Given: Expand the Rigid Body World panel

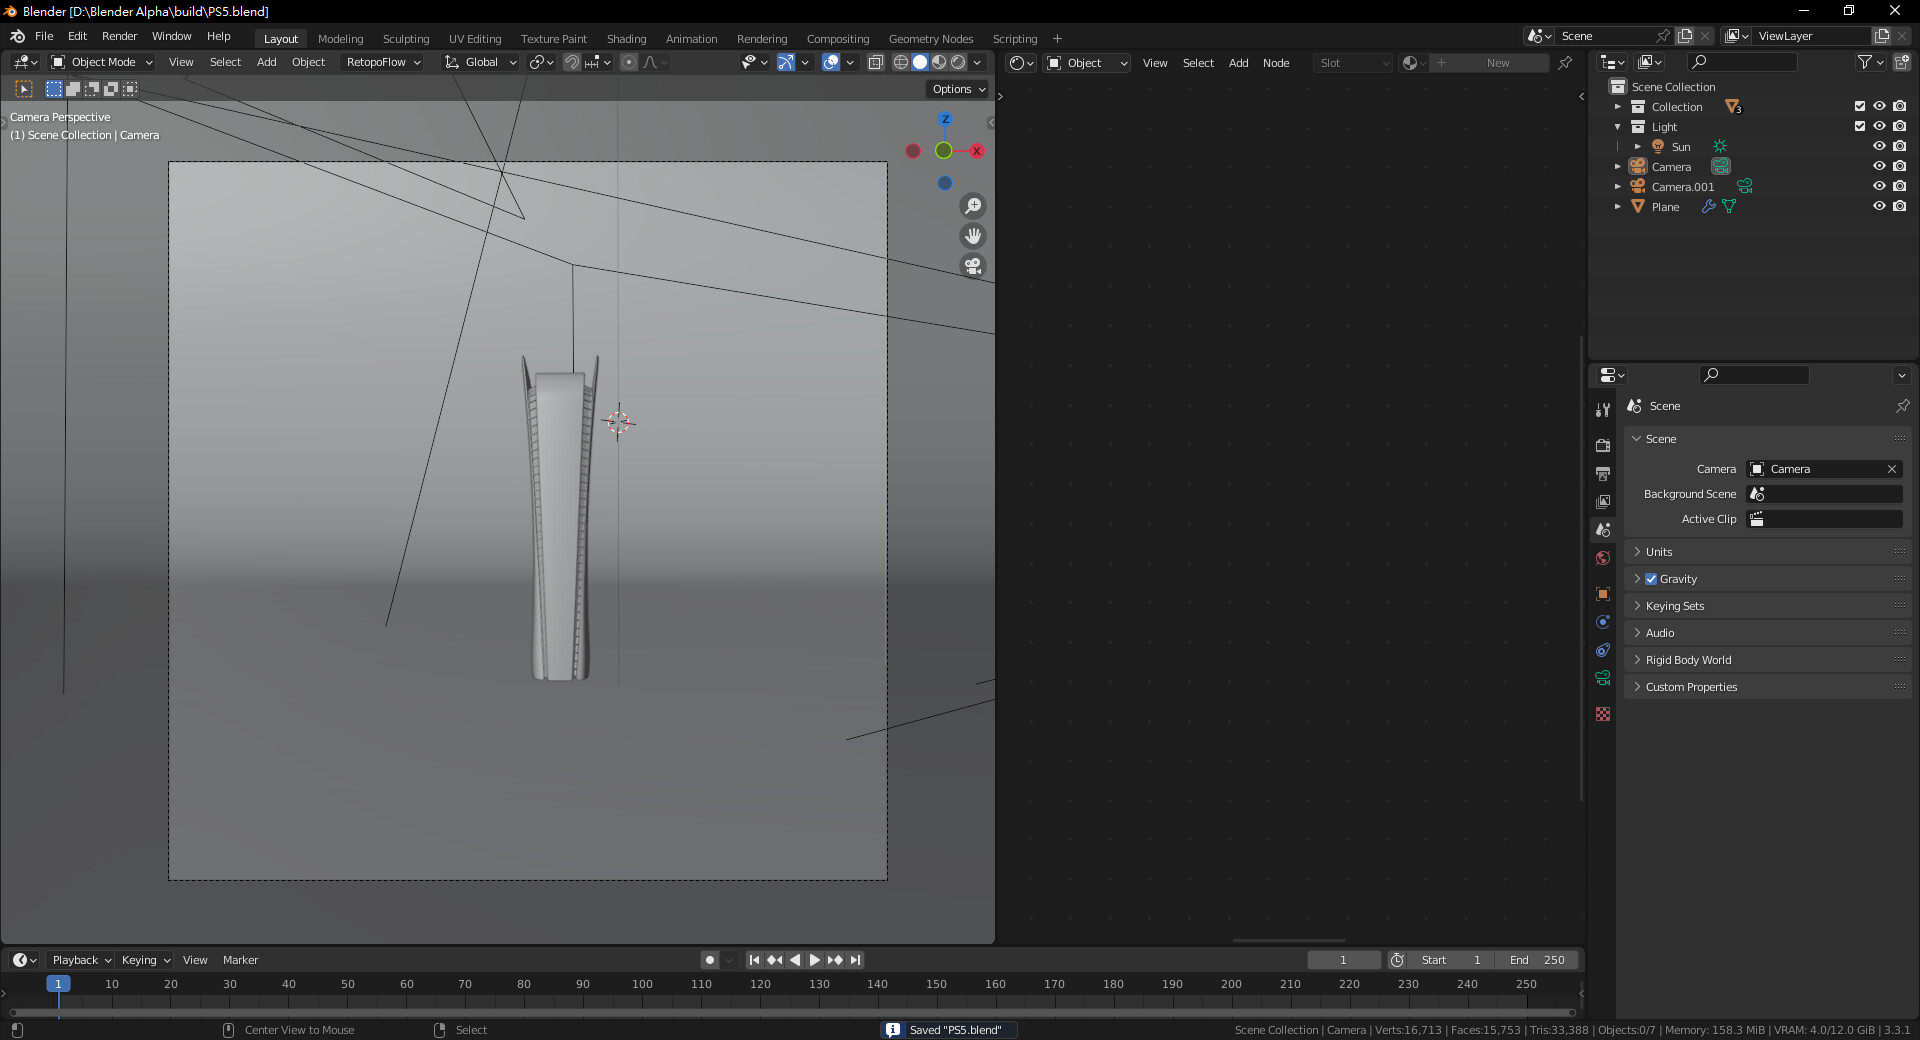Looking at the screenshot, I should pyautogui.click(x=1688, y=660).
